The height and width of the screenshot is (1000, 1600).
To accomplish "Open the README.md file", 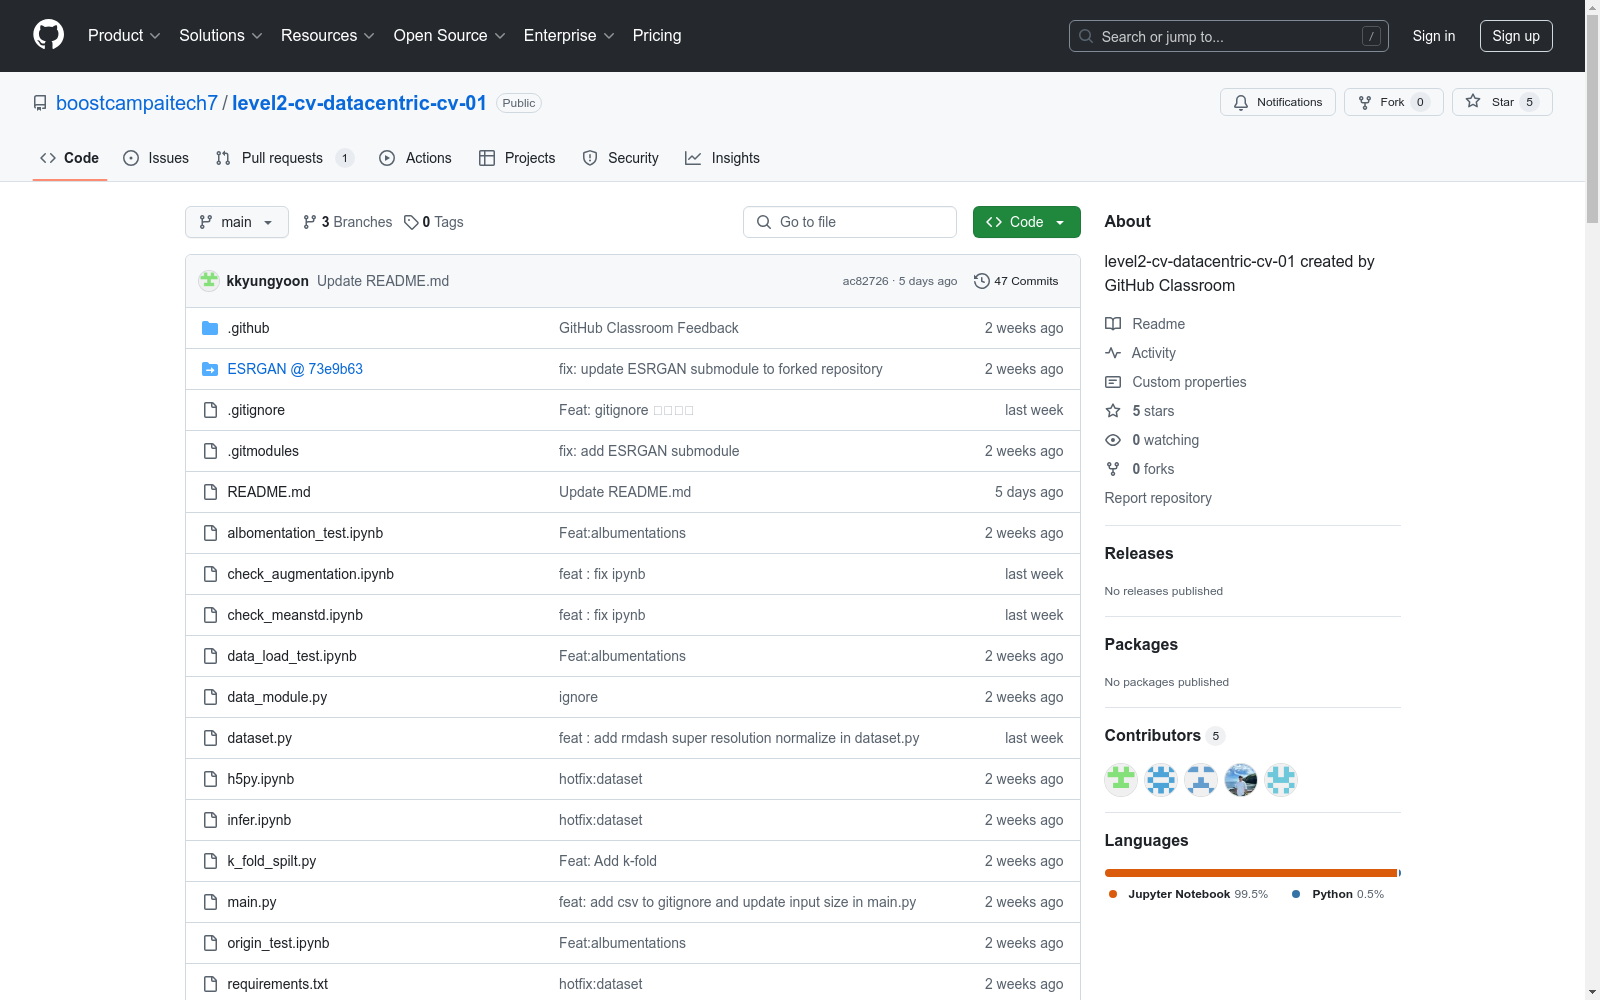I will coord(269,492).
